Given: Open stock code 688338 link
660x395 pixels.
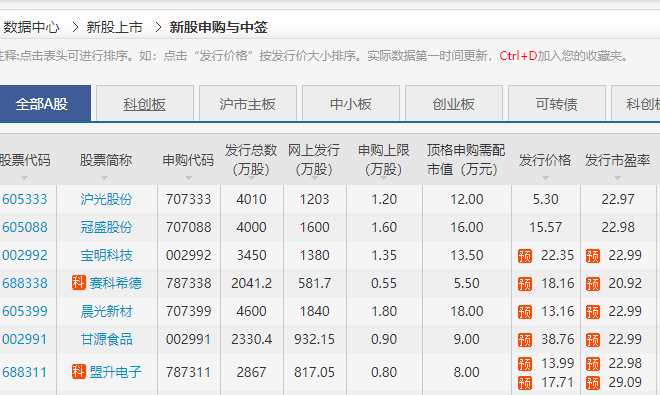Looking at the screenshot, I should tap(25, 283).
